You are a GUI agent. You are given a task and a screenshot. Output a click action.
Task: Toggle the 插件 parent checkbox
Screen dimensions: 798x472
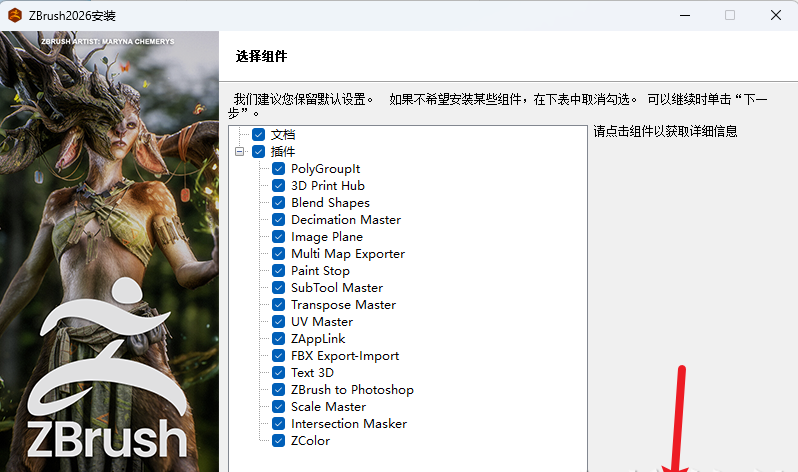pyautogui.click(x=259, y=152)
